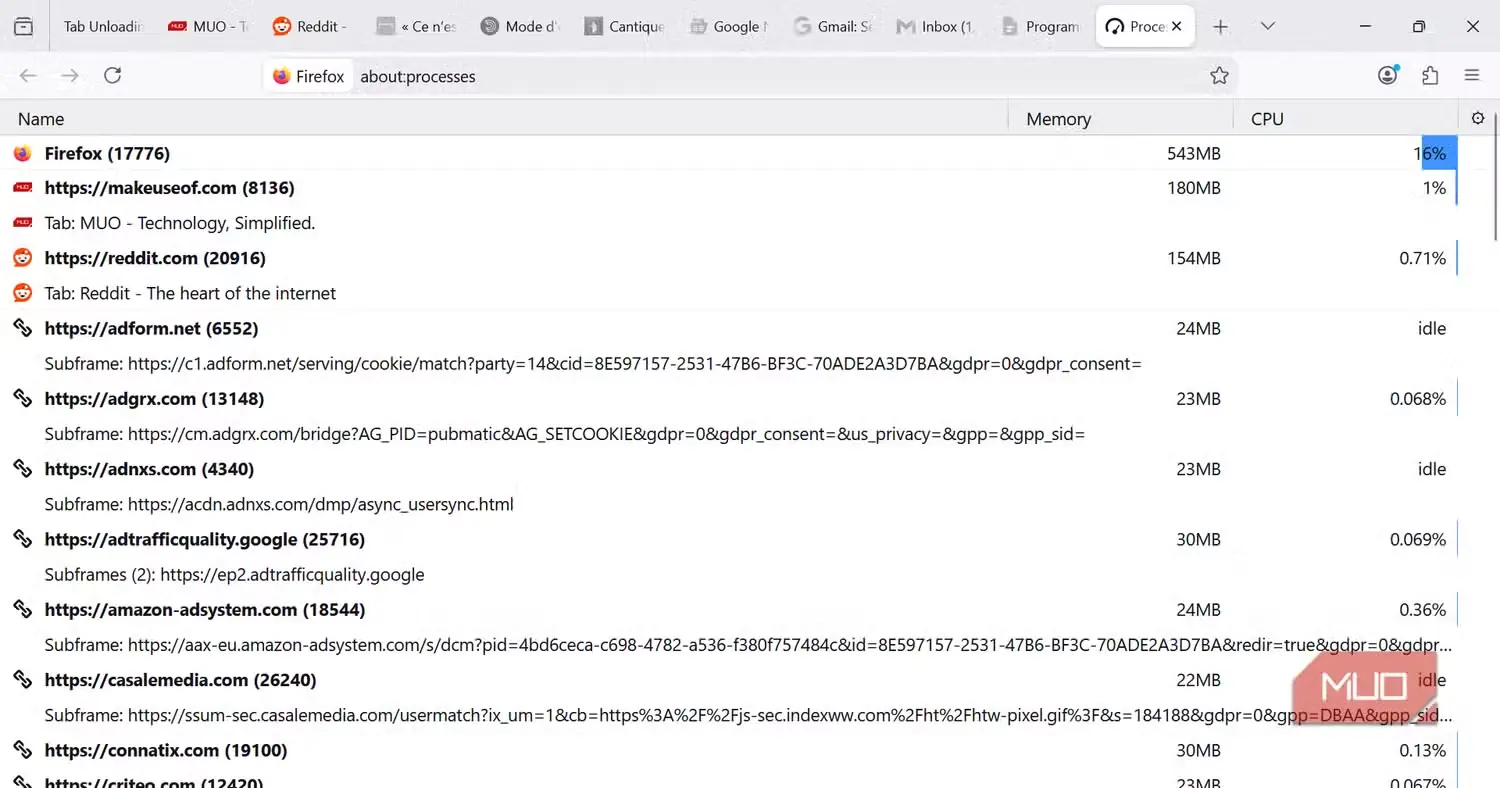Screen dimensions: 1500x788
Task: Reload the about:processes page
Action: (x=113, y=76)
